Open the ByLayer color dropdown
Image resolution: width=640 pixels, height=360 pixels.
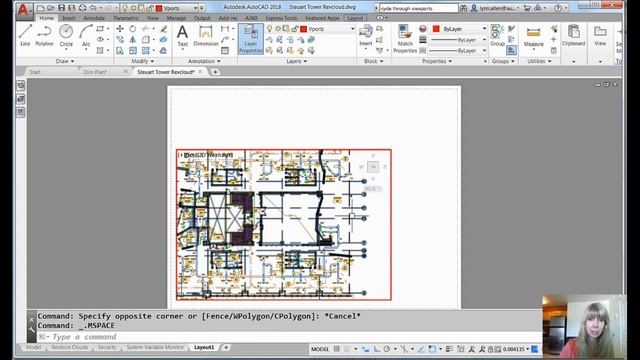click(x=484, y=29)
